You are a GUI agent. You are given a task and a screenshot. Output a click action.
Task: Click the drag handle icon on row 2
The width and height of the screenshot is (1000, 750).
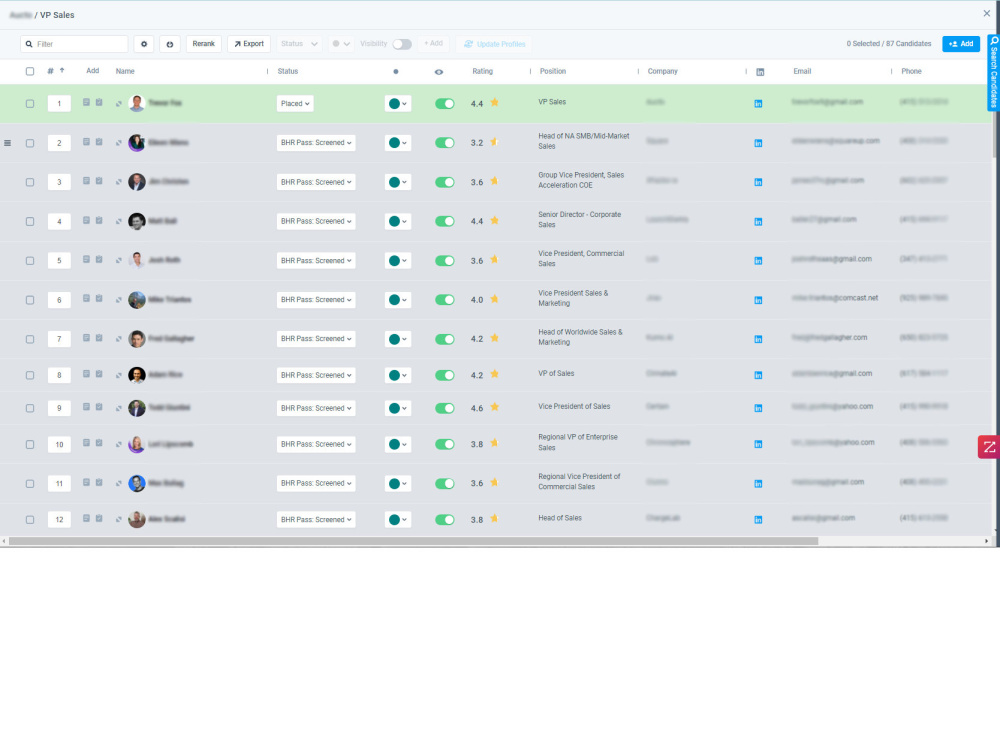pos(8,143)
